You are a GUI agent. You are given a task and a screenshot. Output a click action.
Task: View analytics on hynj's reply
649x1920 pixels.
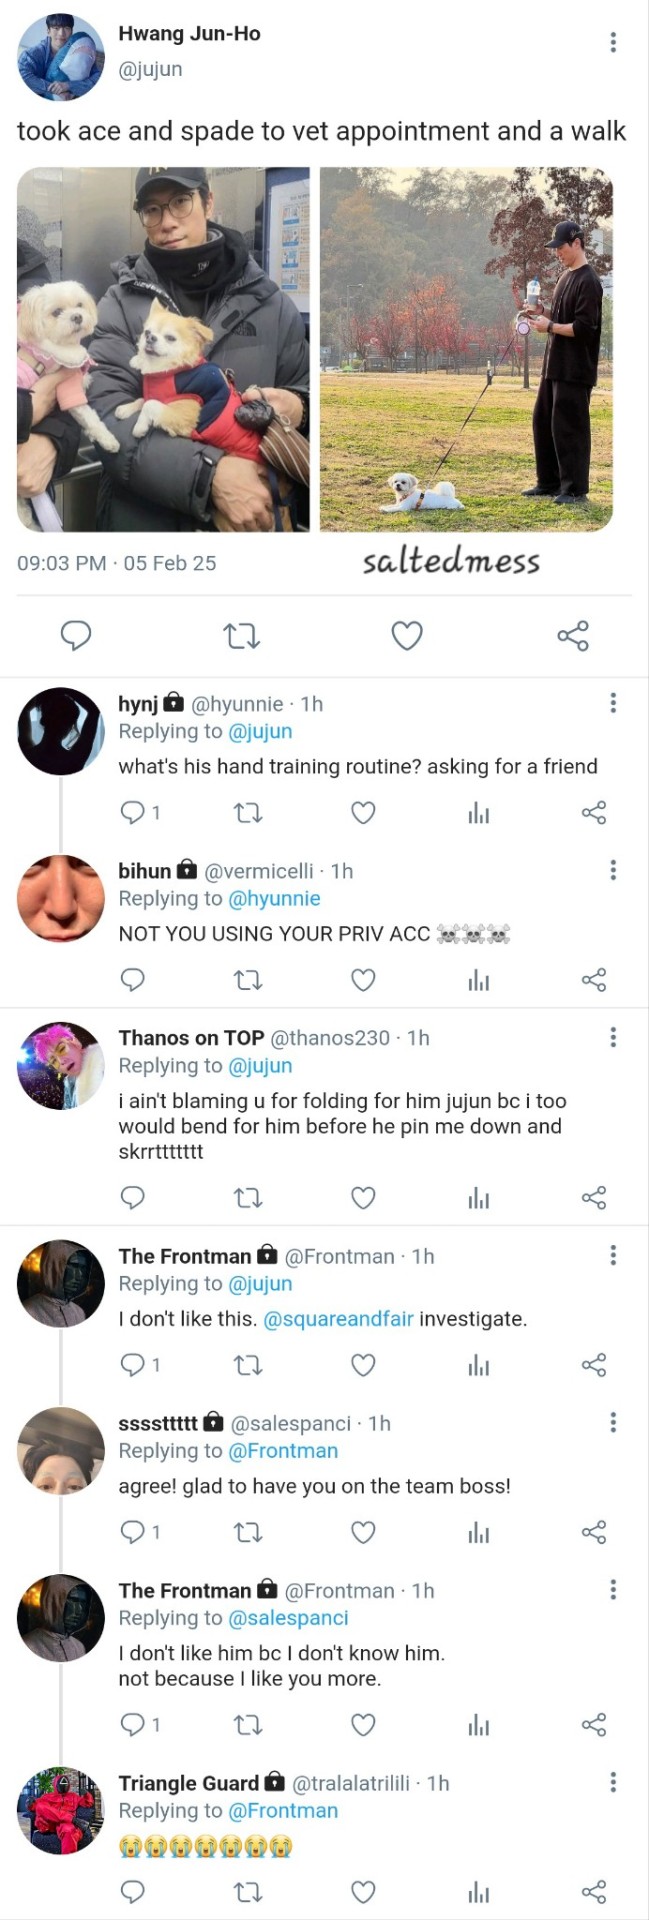(x=479, y=813)
